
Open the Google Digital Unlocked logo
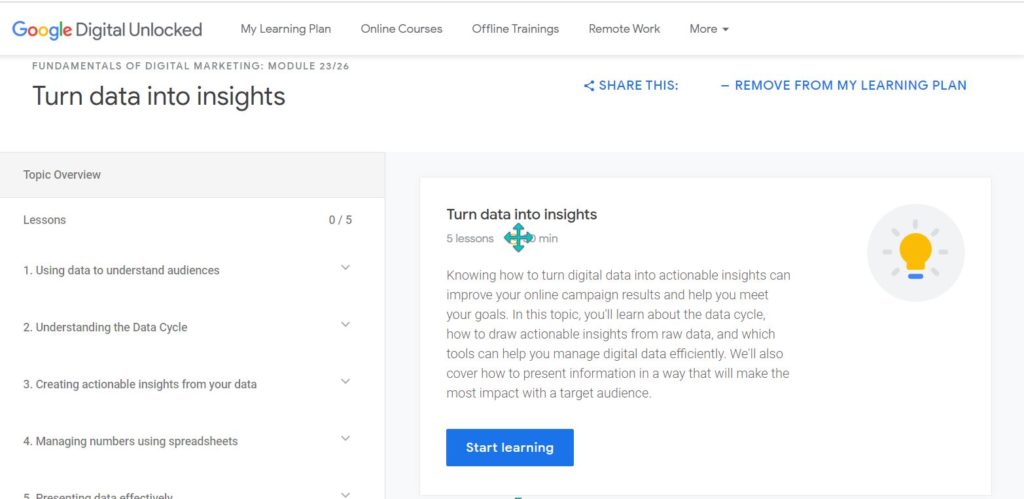[x=107, y=29]
